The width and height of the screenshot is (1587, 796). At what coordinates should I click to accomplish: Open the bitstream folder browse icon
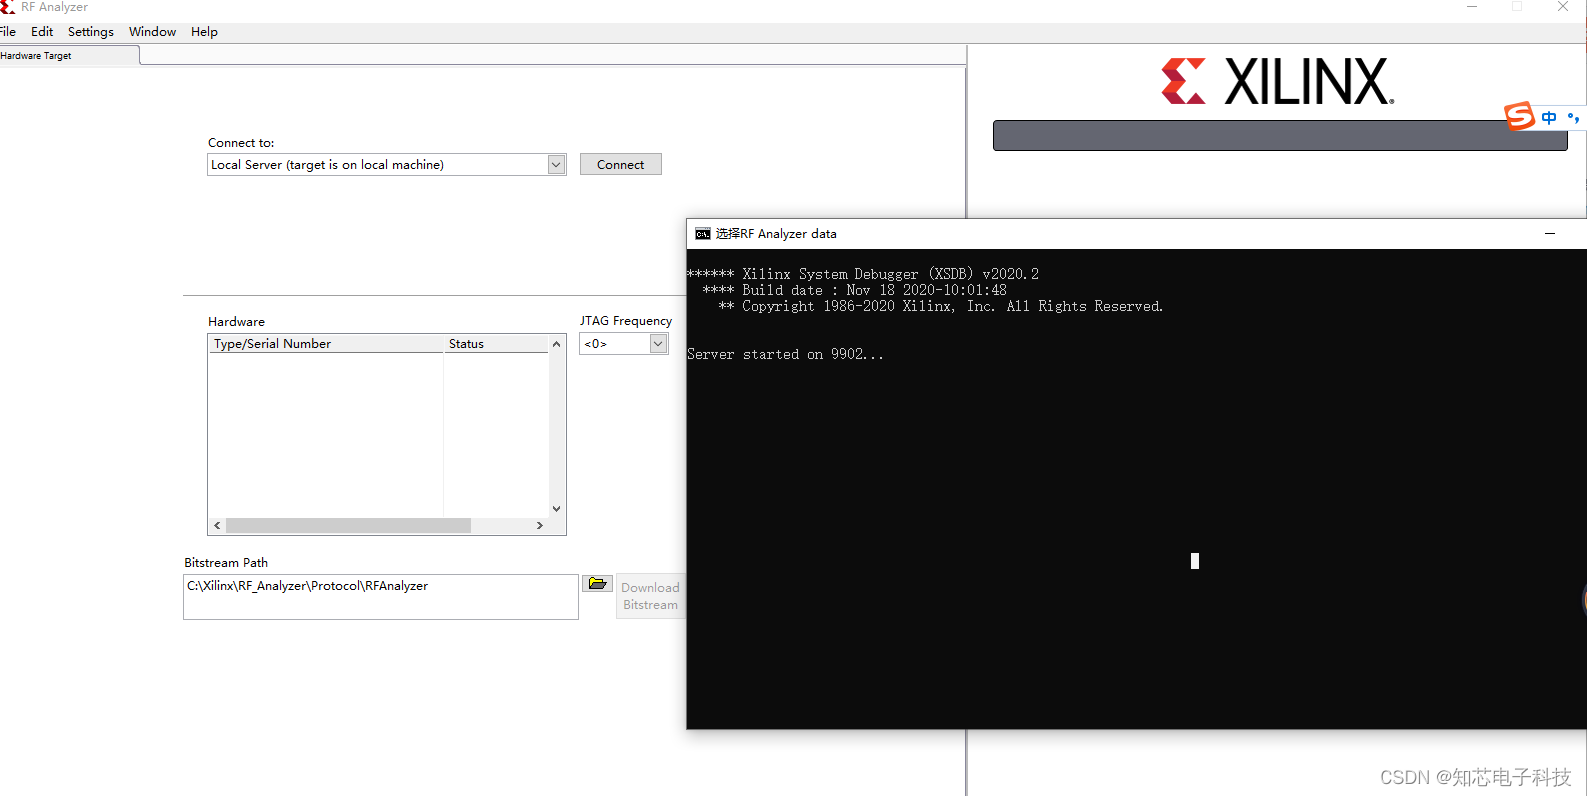pos(598,583)
